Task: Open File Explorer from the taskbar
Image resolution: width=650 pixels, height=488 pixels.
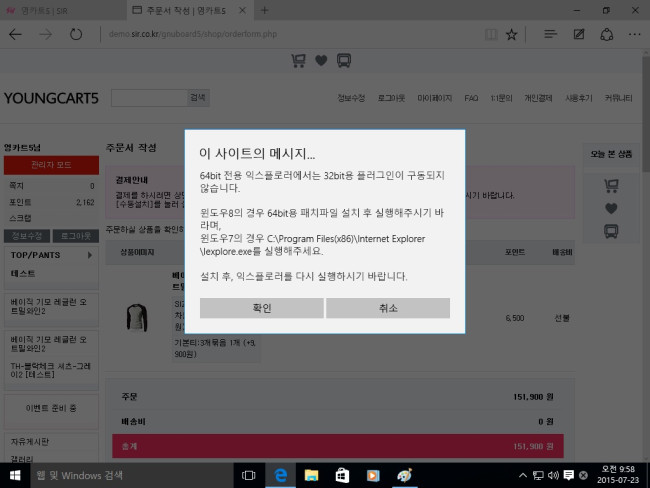Action: pos(311,474)
